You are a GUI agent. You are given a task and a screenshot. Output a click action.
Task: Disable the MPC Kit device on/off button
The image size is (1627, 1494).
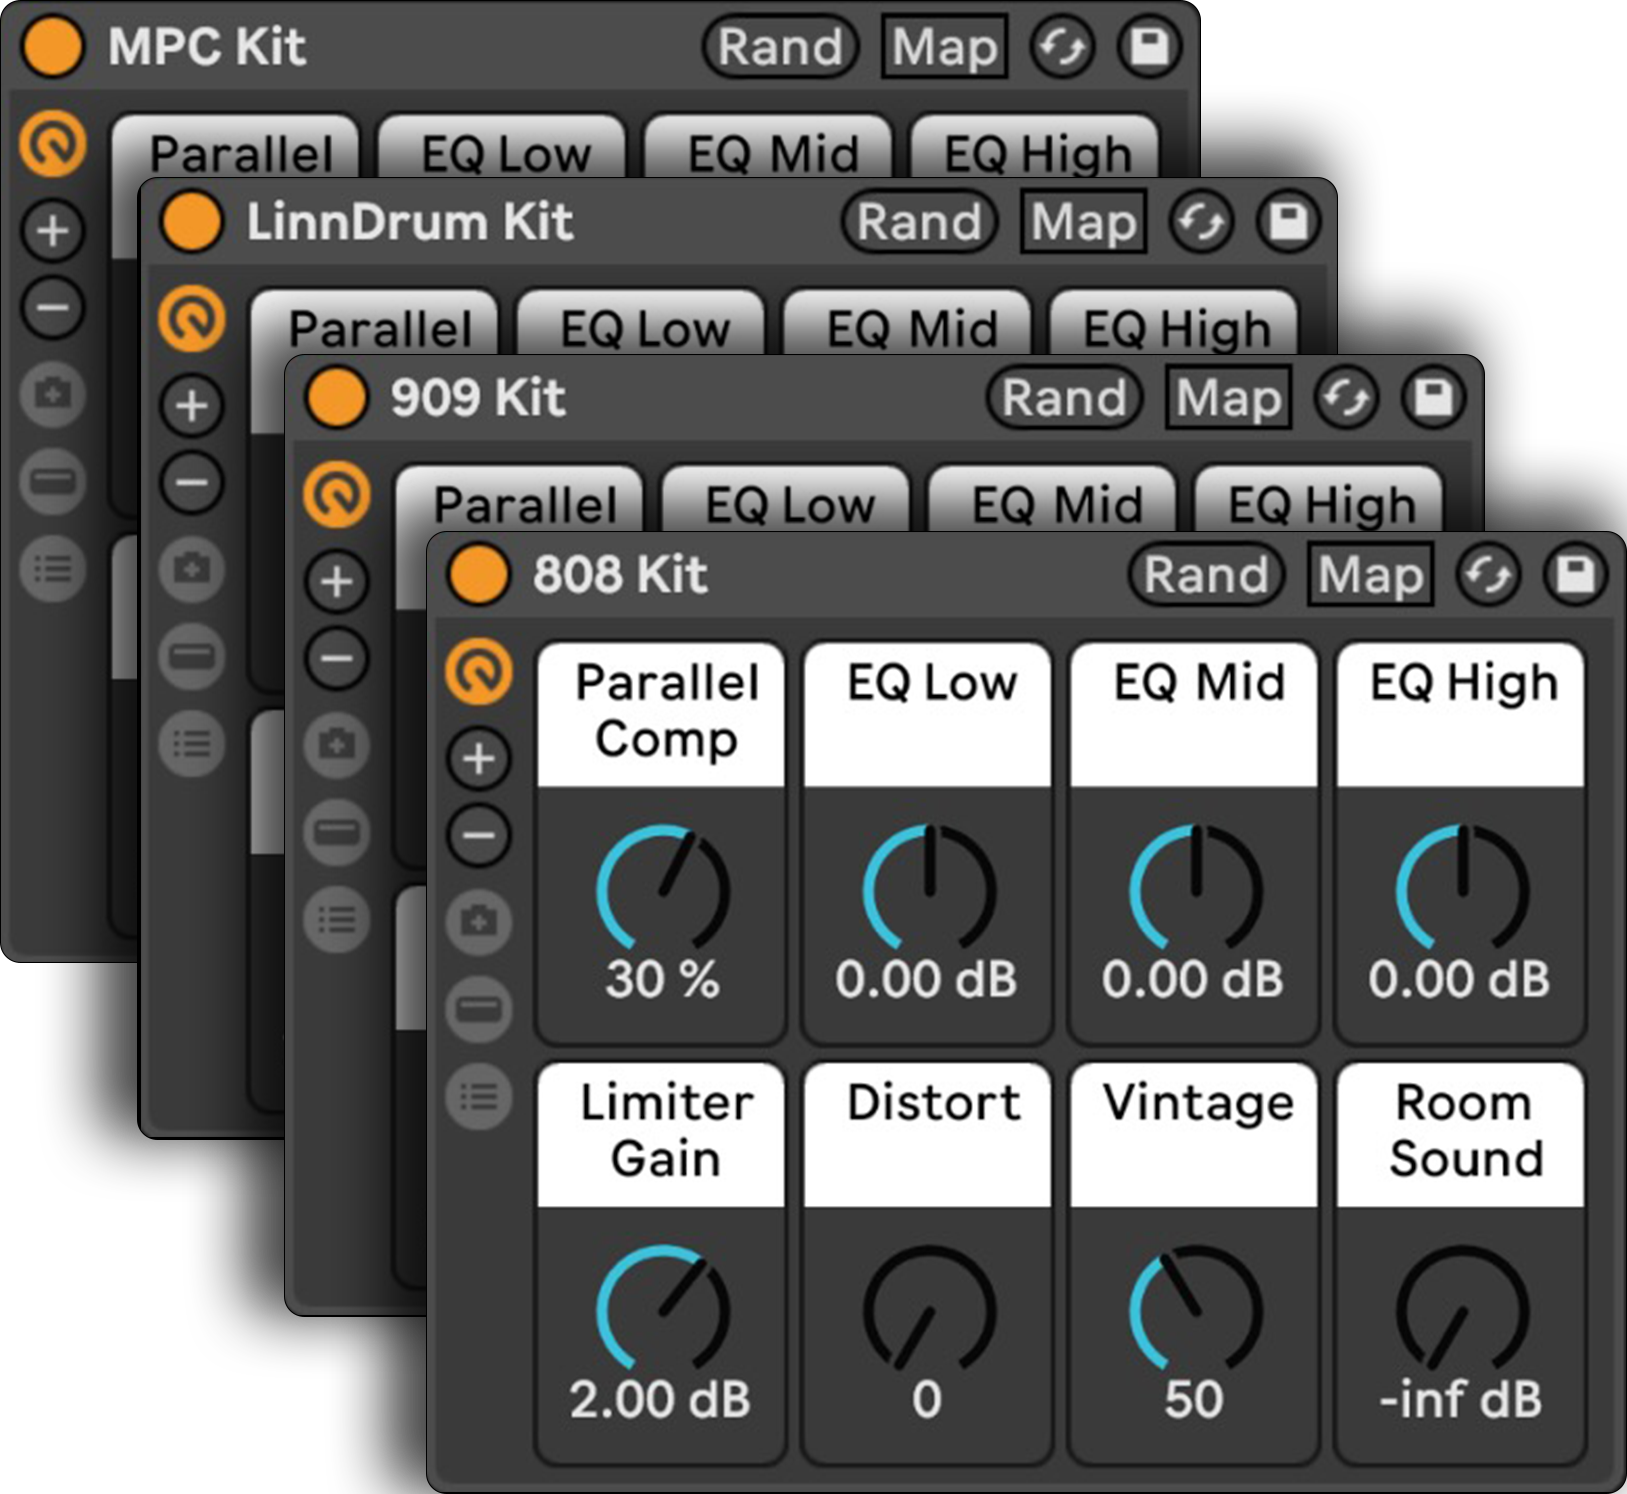coord(52,47)
